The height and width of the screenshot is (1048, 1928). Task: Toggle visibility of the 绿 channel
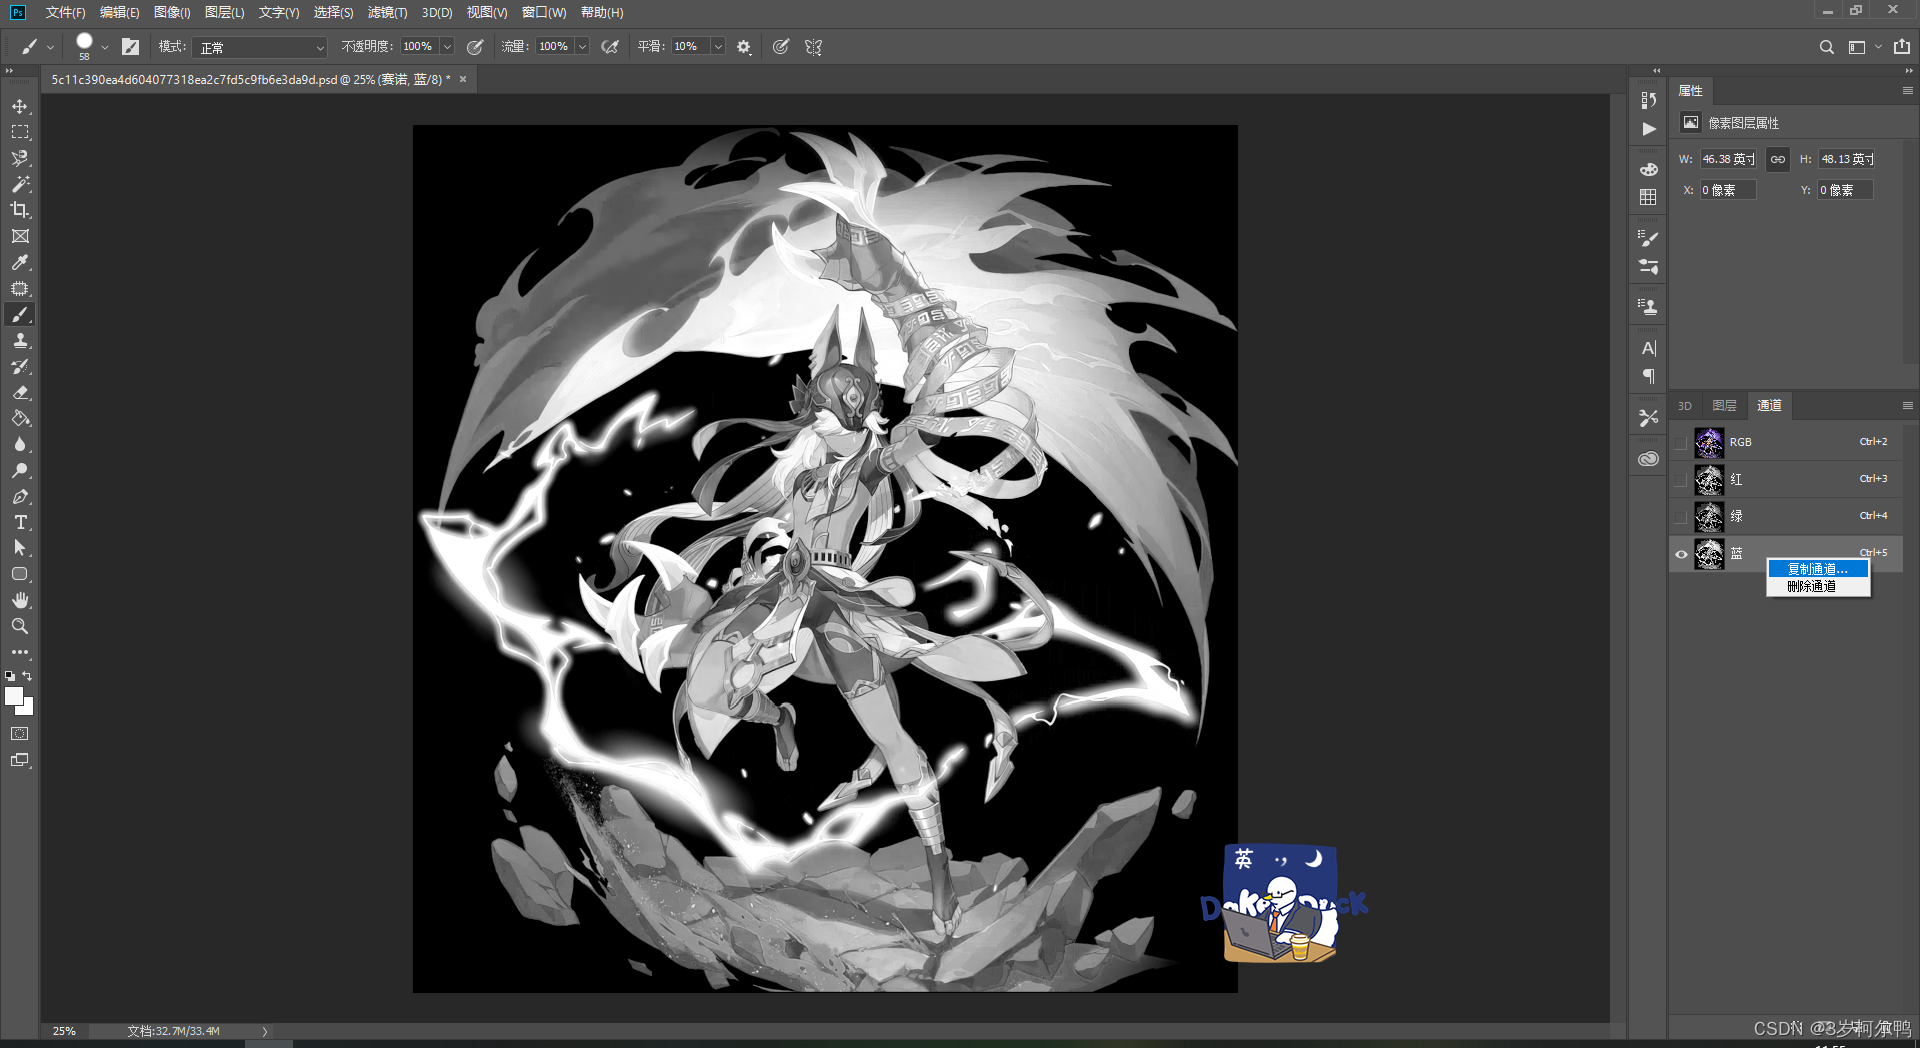point(1681,516)
